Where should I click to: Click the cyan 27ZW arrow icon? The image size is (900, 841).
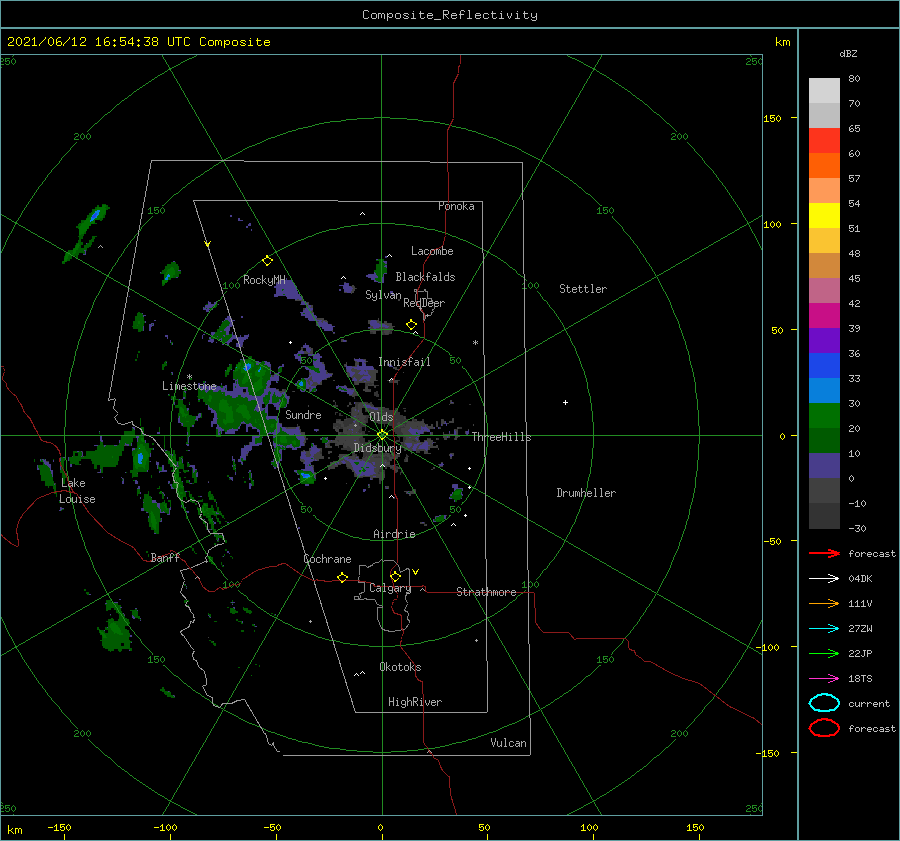[x=824, y=629]
